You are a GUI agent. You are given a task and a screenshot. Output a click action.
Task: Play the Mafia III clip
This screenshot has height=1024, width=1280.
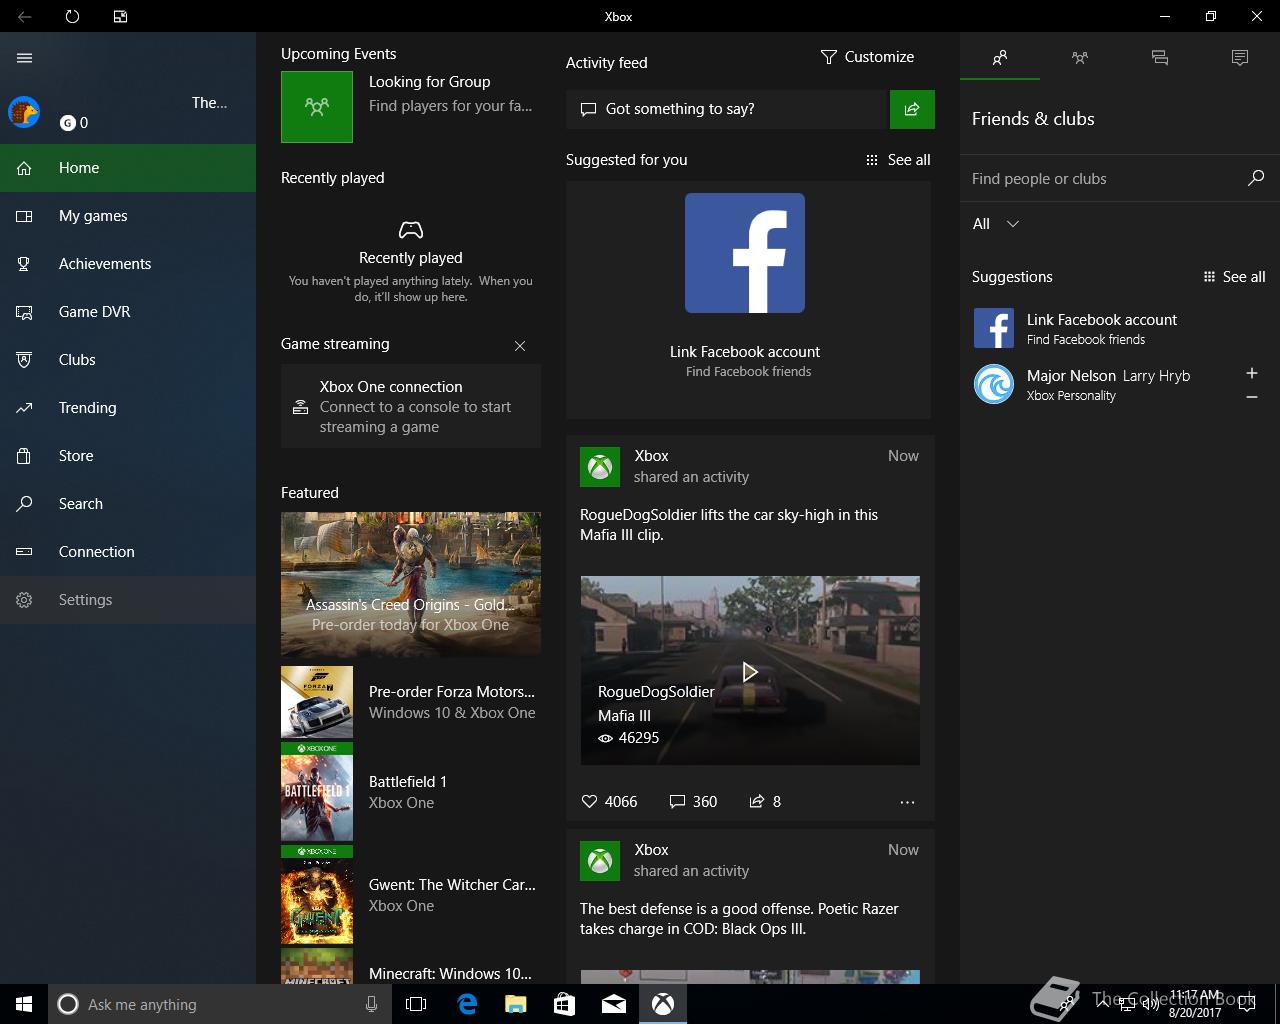coord(750,672)
